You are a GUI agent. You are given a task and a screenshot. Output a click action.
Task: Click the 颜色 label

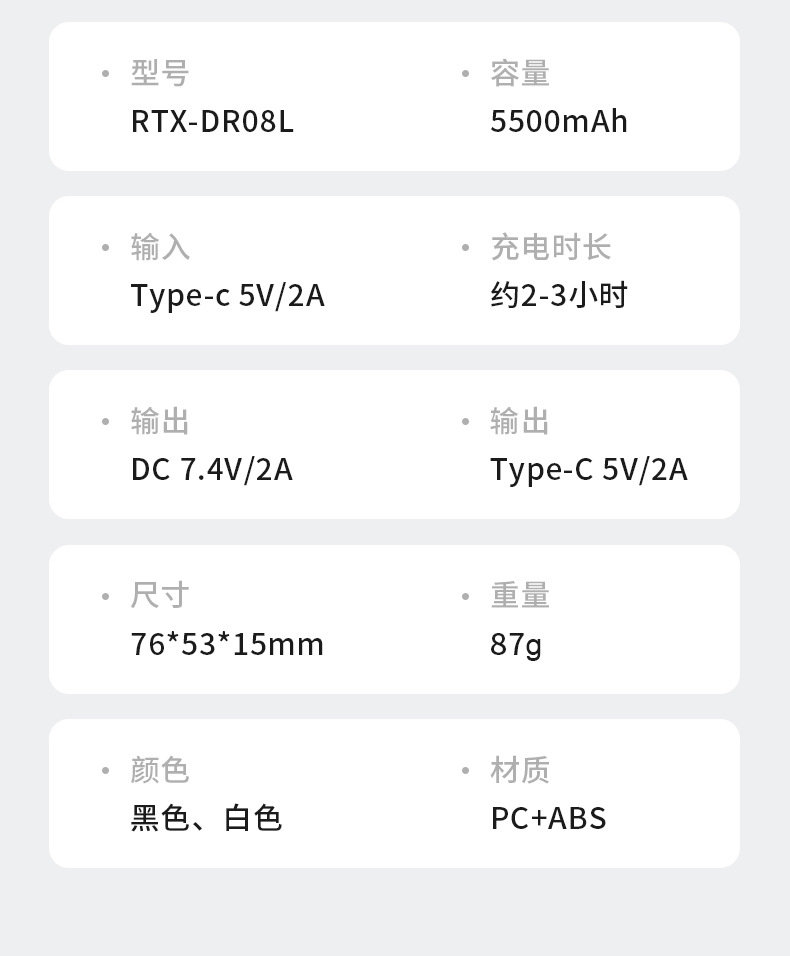[160, 770]
